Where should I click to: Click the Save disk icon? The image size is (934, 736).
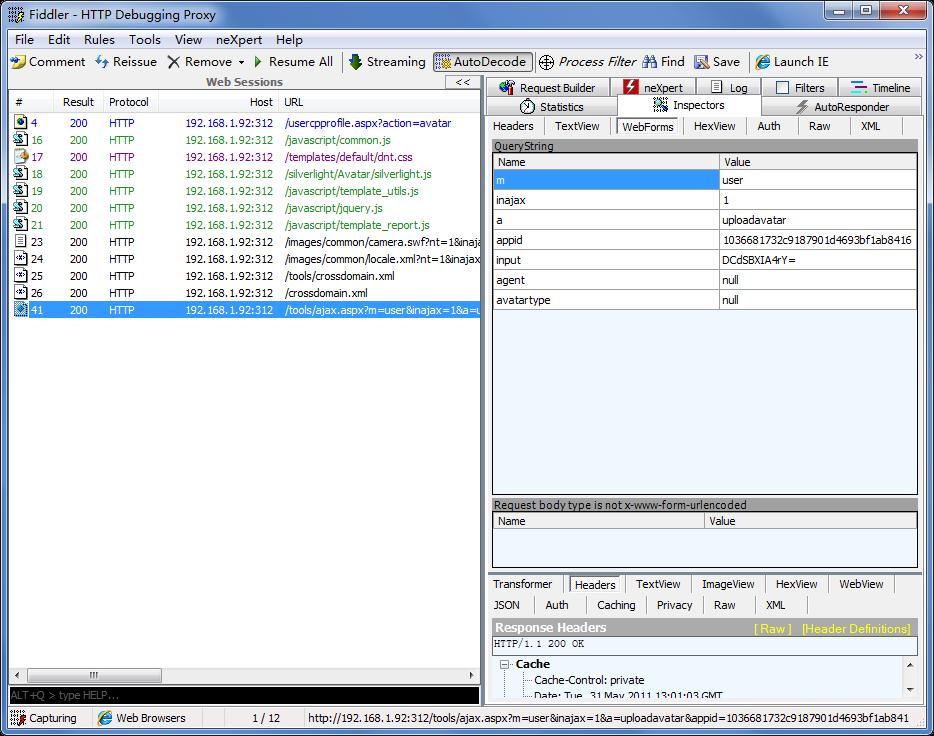(702, 62)
